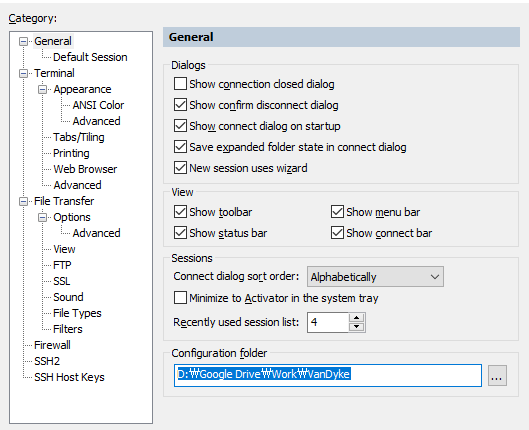Open Appearance settings under Terminal
The width and height of the screenshot is (529, 430).
click(x=82, y=89)
